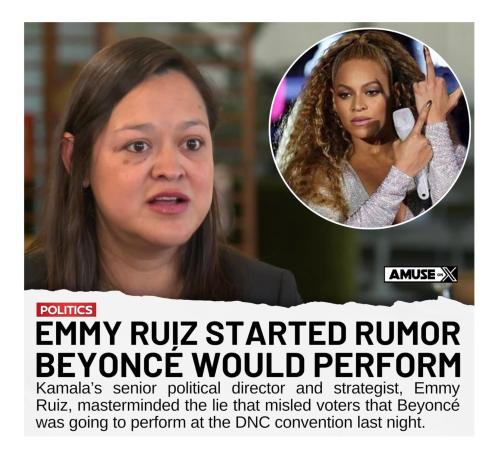The width and height of the screenshot is (500, 460).
Task: Select the word AMUSE in the logo
Action: pyautogui.click(x=412, y=274)
